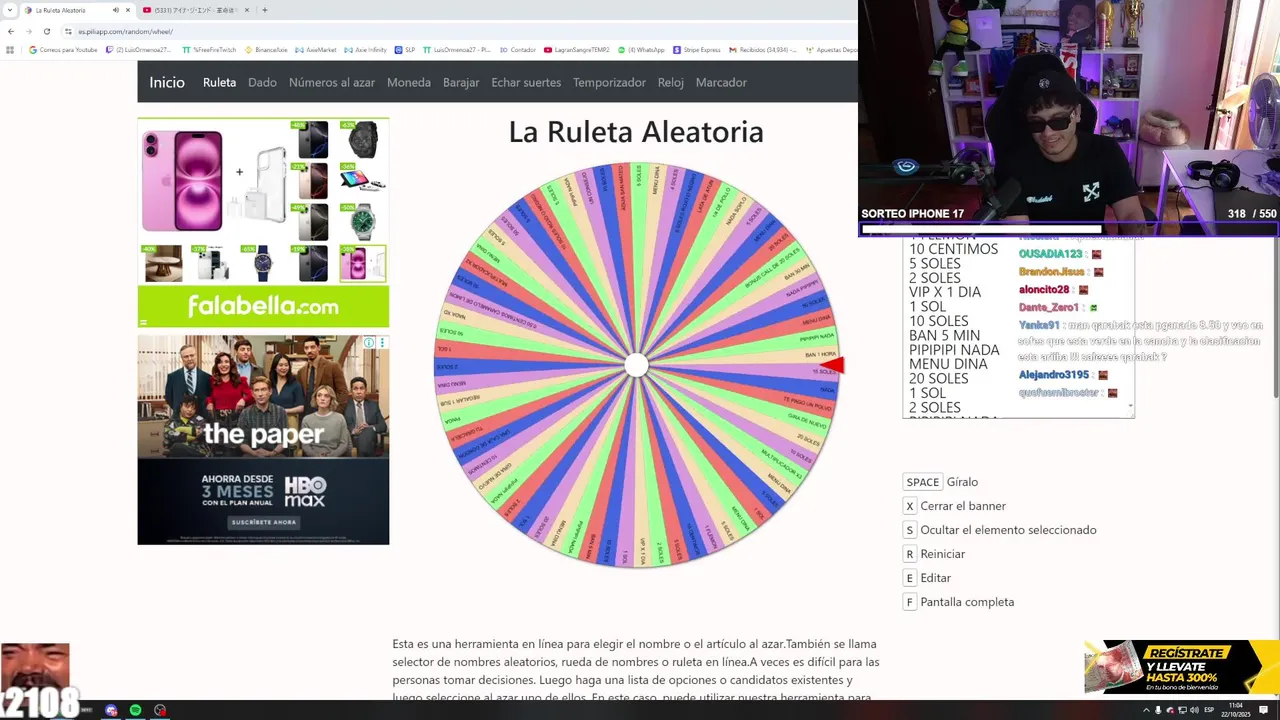This screenshot has height=720, width=1280.
Task: Open the apps grid in bookmarks bar
Action: [10, 49]
